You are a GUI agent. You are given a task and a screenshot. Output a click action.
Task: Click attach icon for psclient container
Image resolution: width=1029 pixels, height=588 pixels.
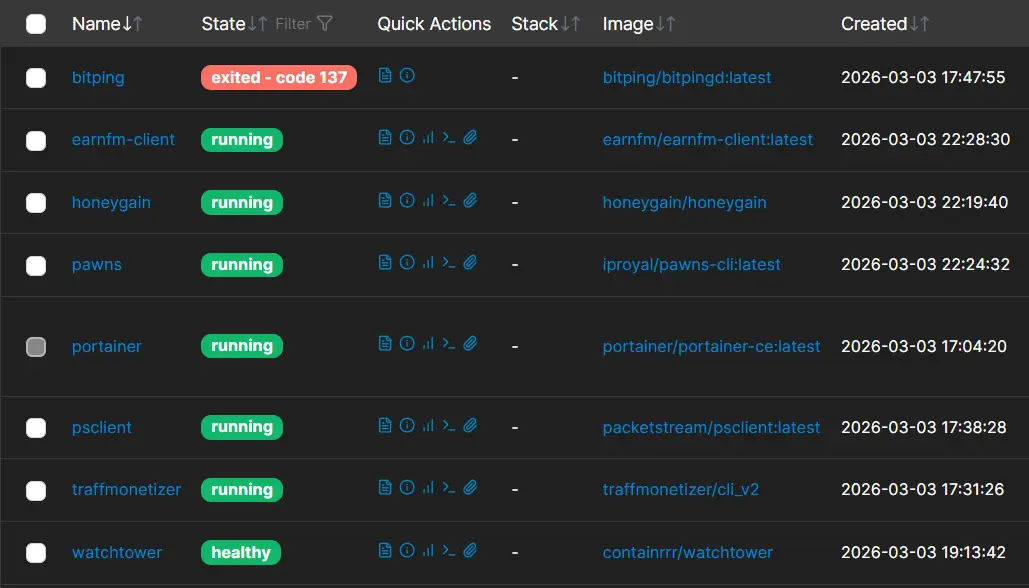point(470,425)
